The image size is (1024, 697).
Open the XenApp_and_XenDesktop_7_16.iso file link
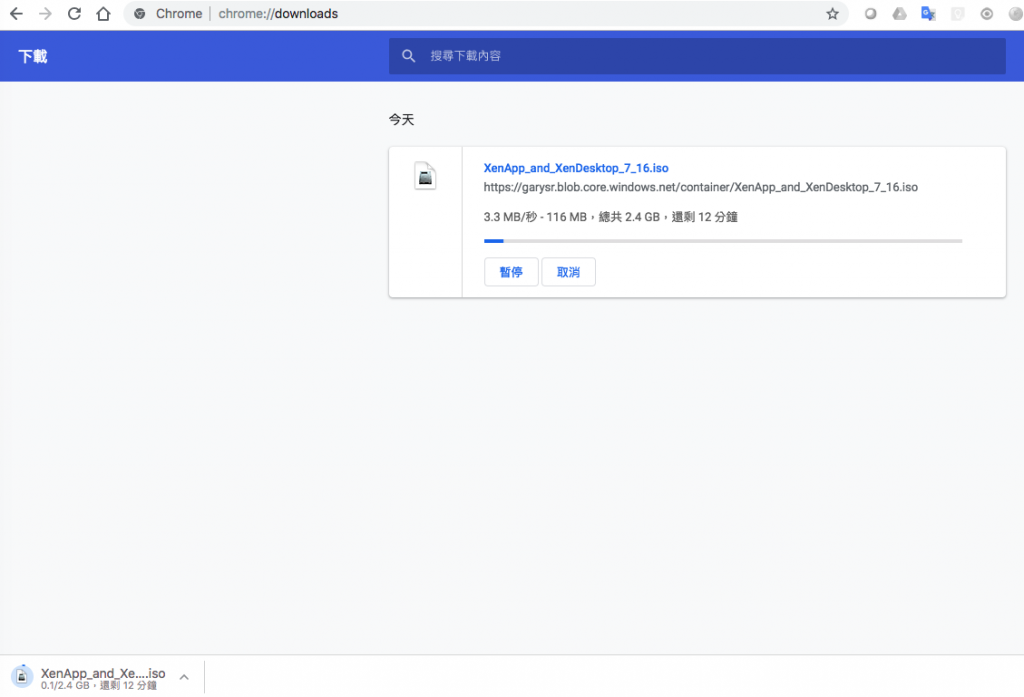point(576,168)
